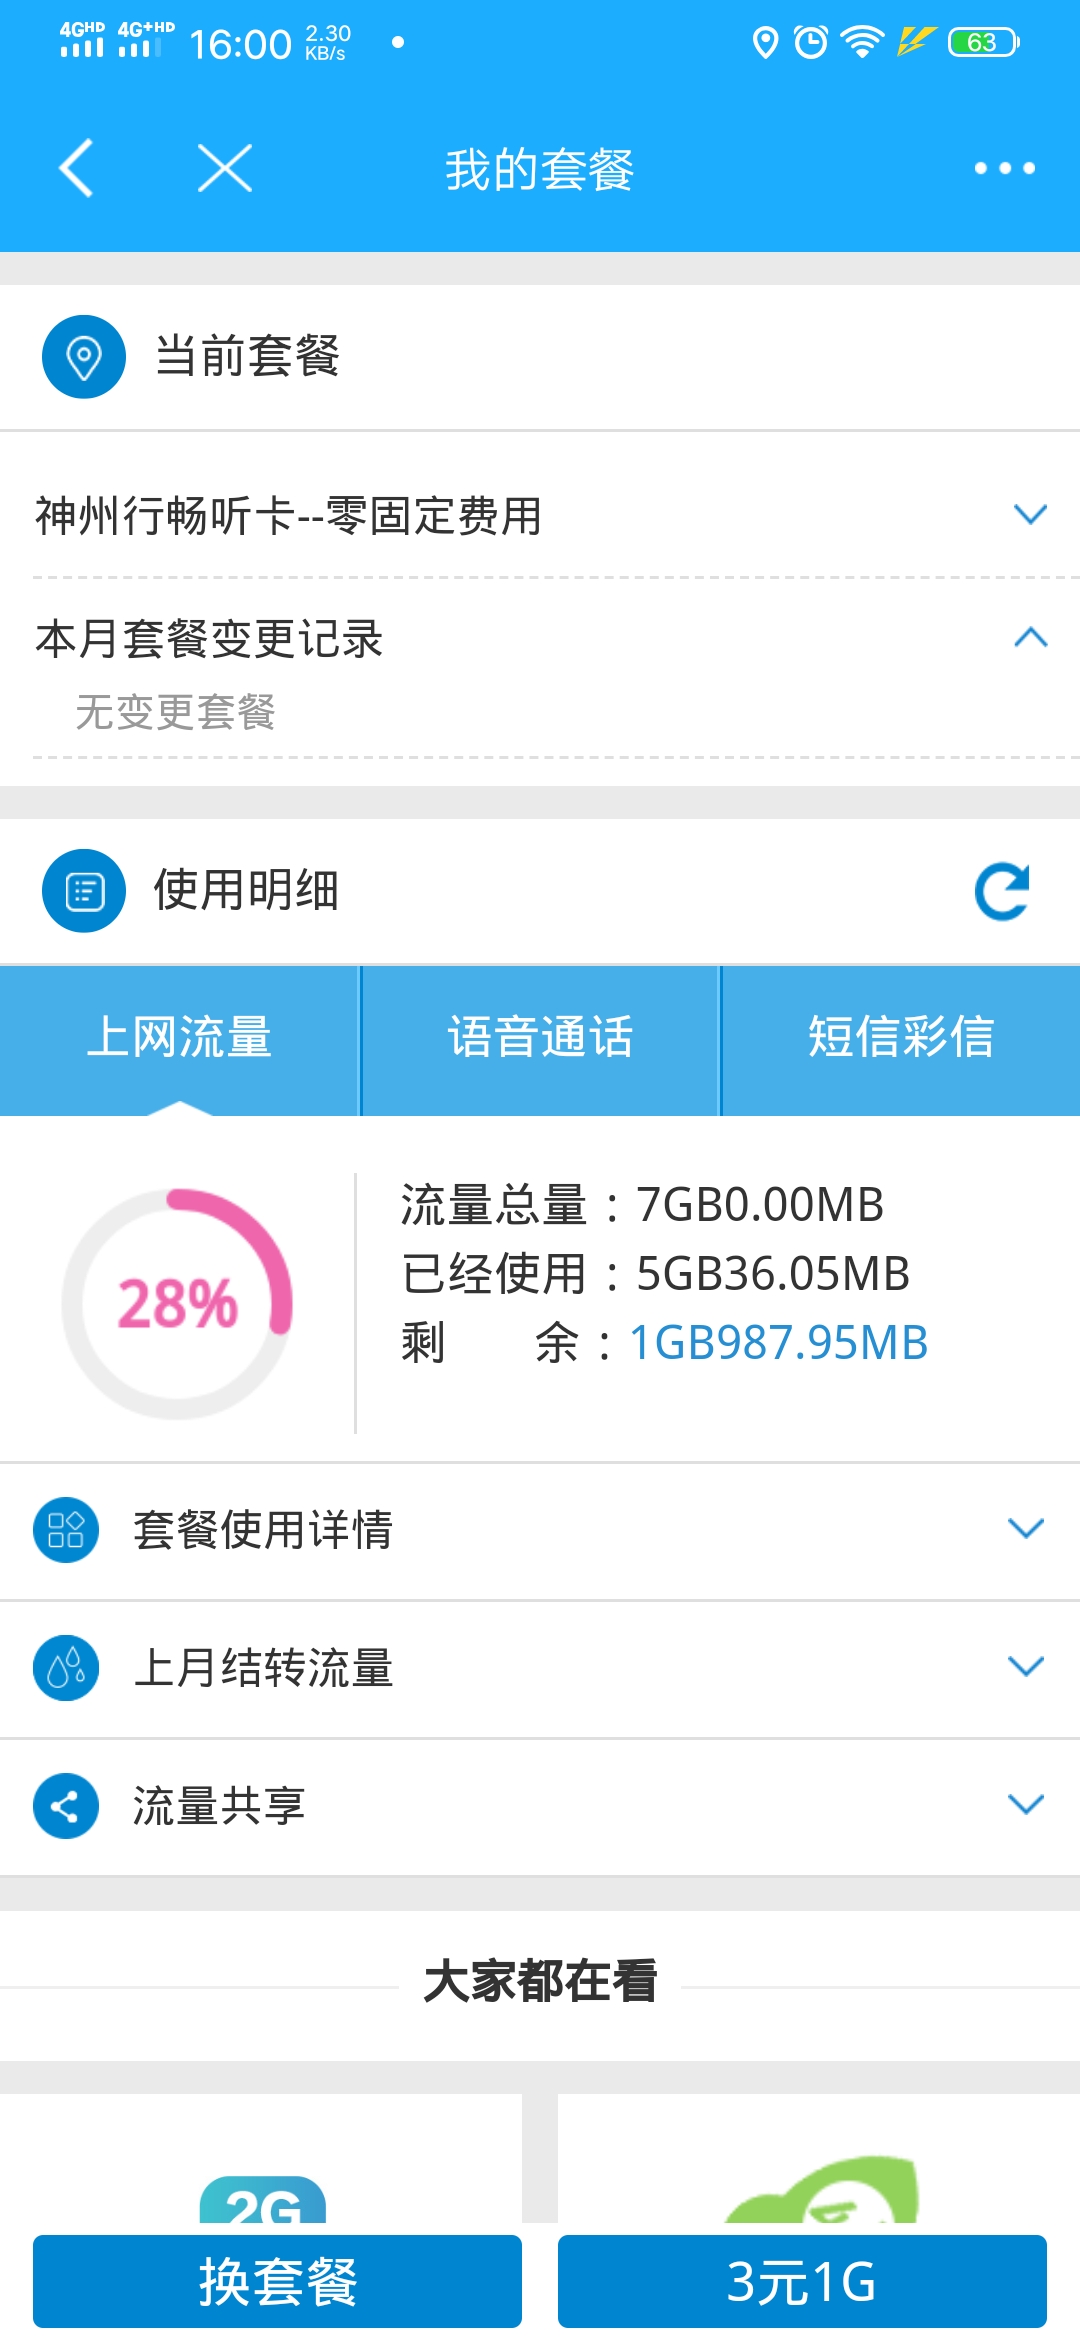Tap the 流量共享 share icon
Image resolution: width=1080 pixels, height=2340 pixels.
66,1806
